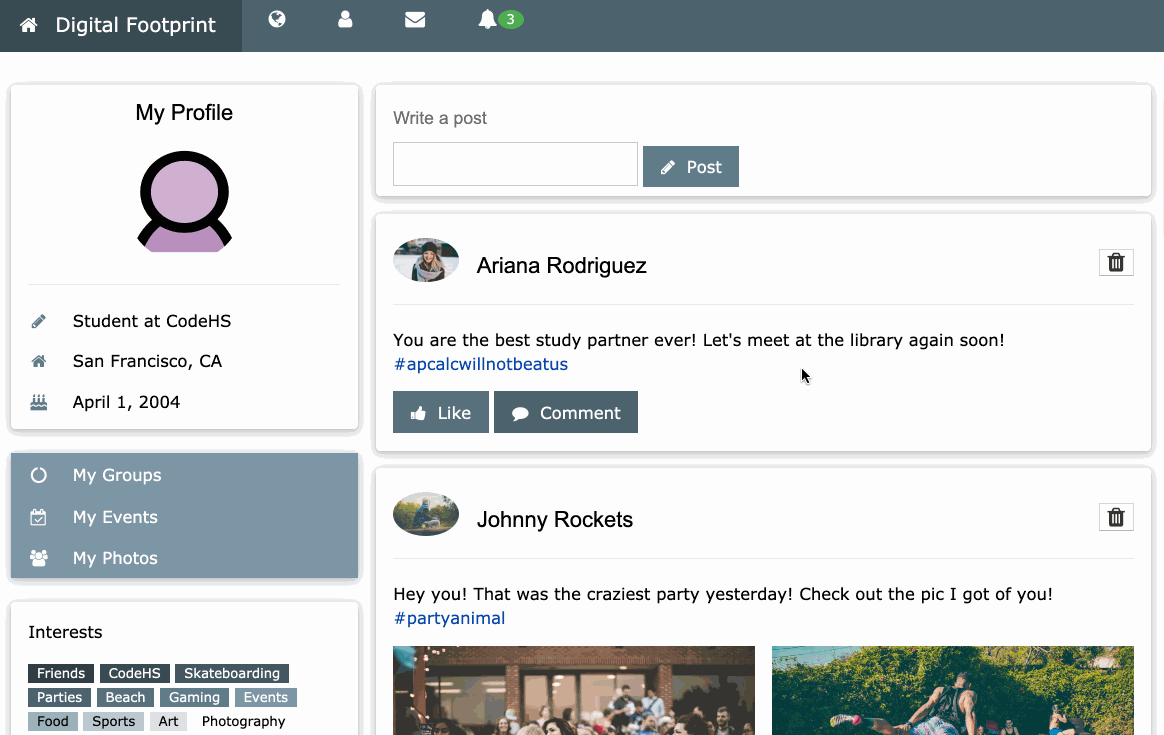Screen dimensions: 1164x735
Task: Click the circle icon beside My Groups
Action: tap(39, 475)
